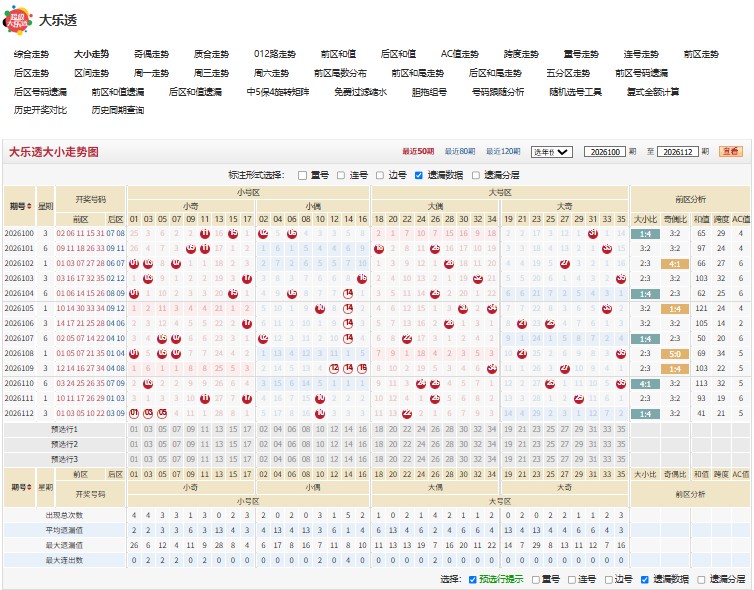
Task: Focus the start period field 2026100
Action: click(605, 152)
